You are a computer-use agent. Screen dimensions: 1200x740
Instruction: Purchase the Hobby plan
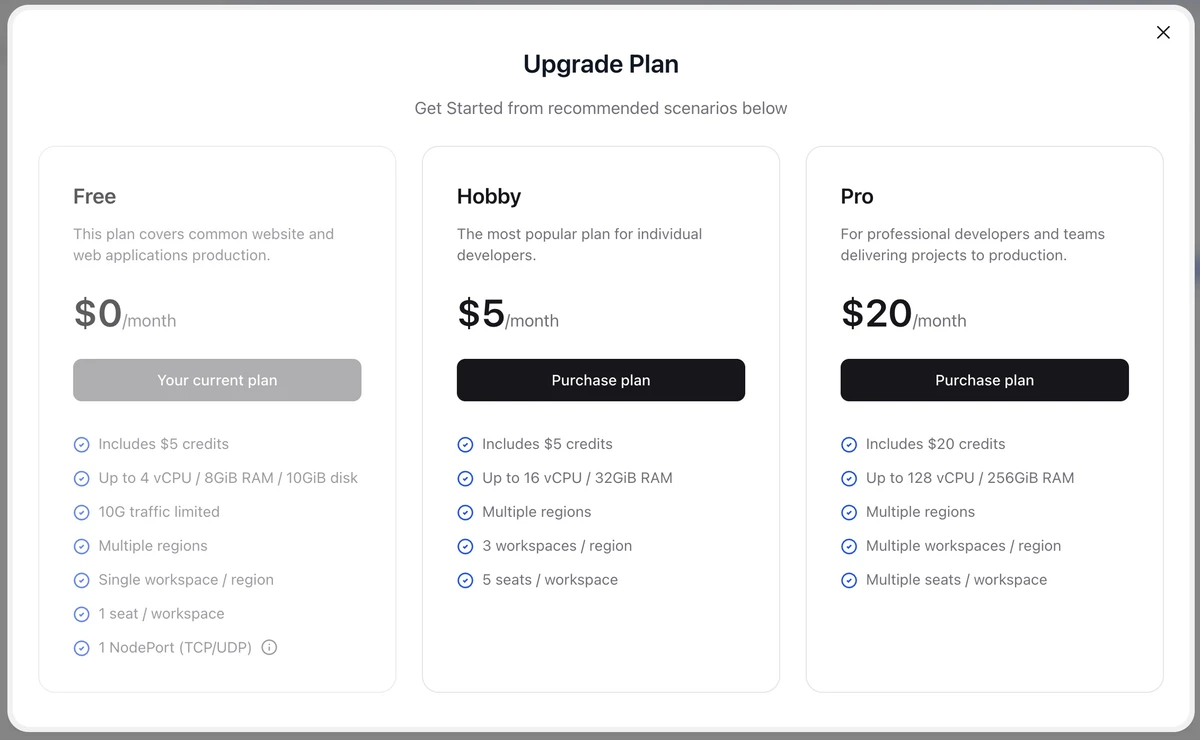(x=601, y=380)
